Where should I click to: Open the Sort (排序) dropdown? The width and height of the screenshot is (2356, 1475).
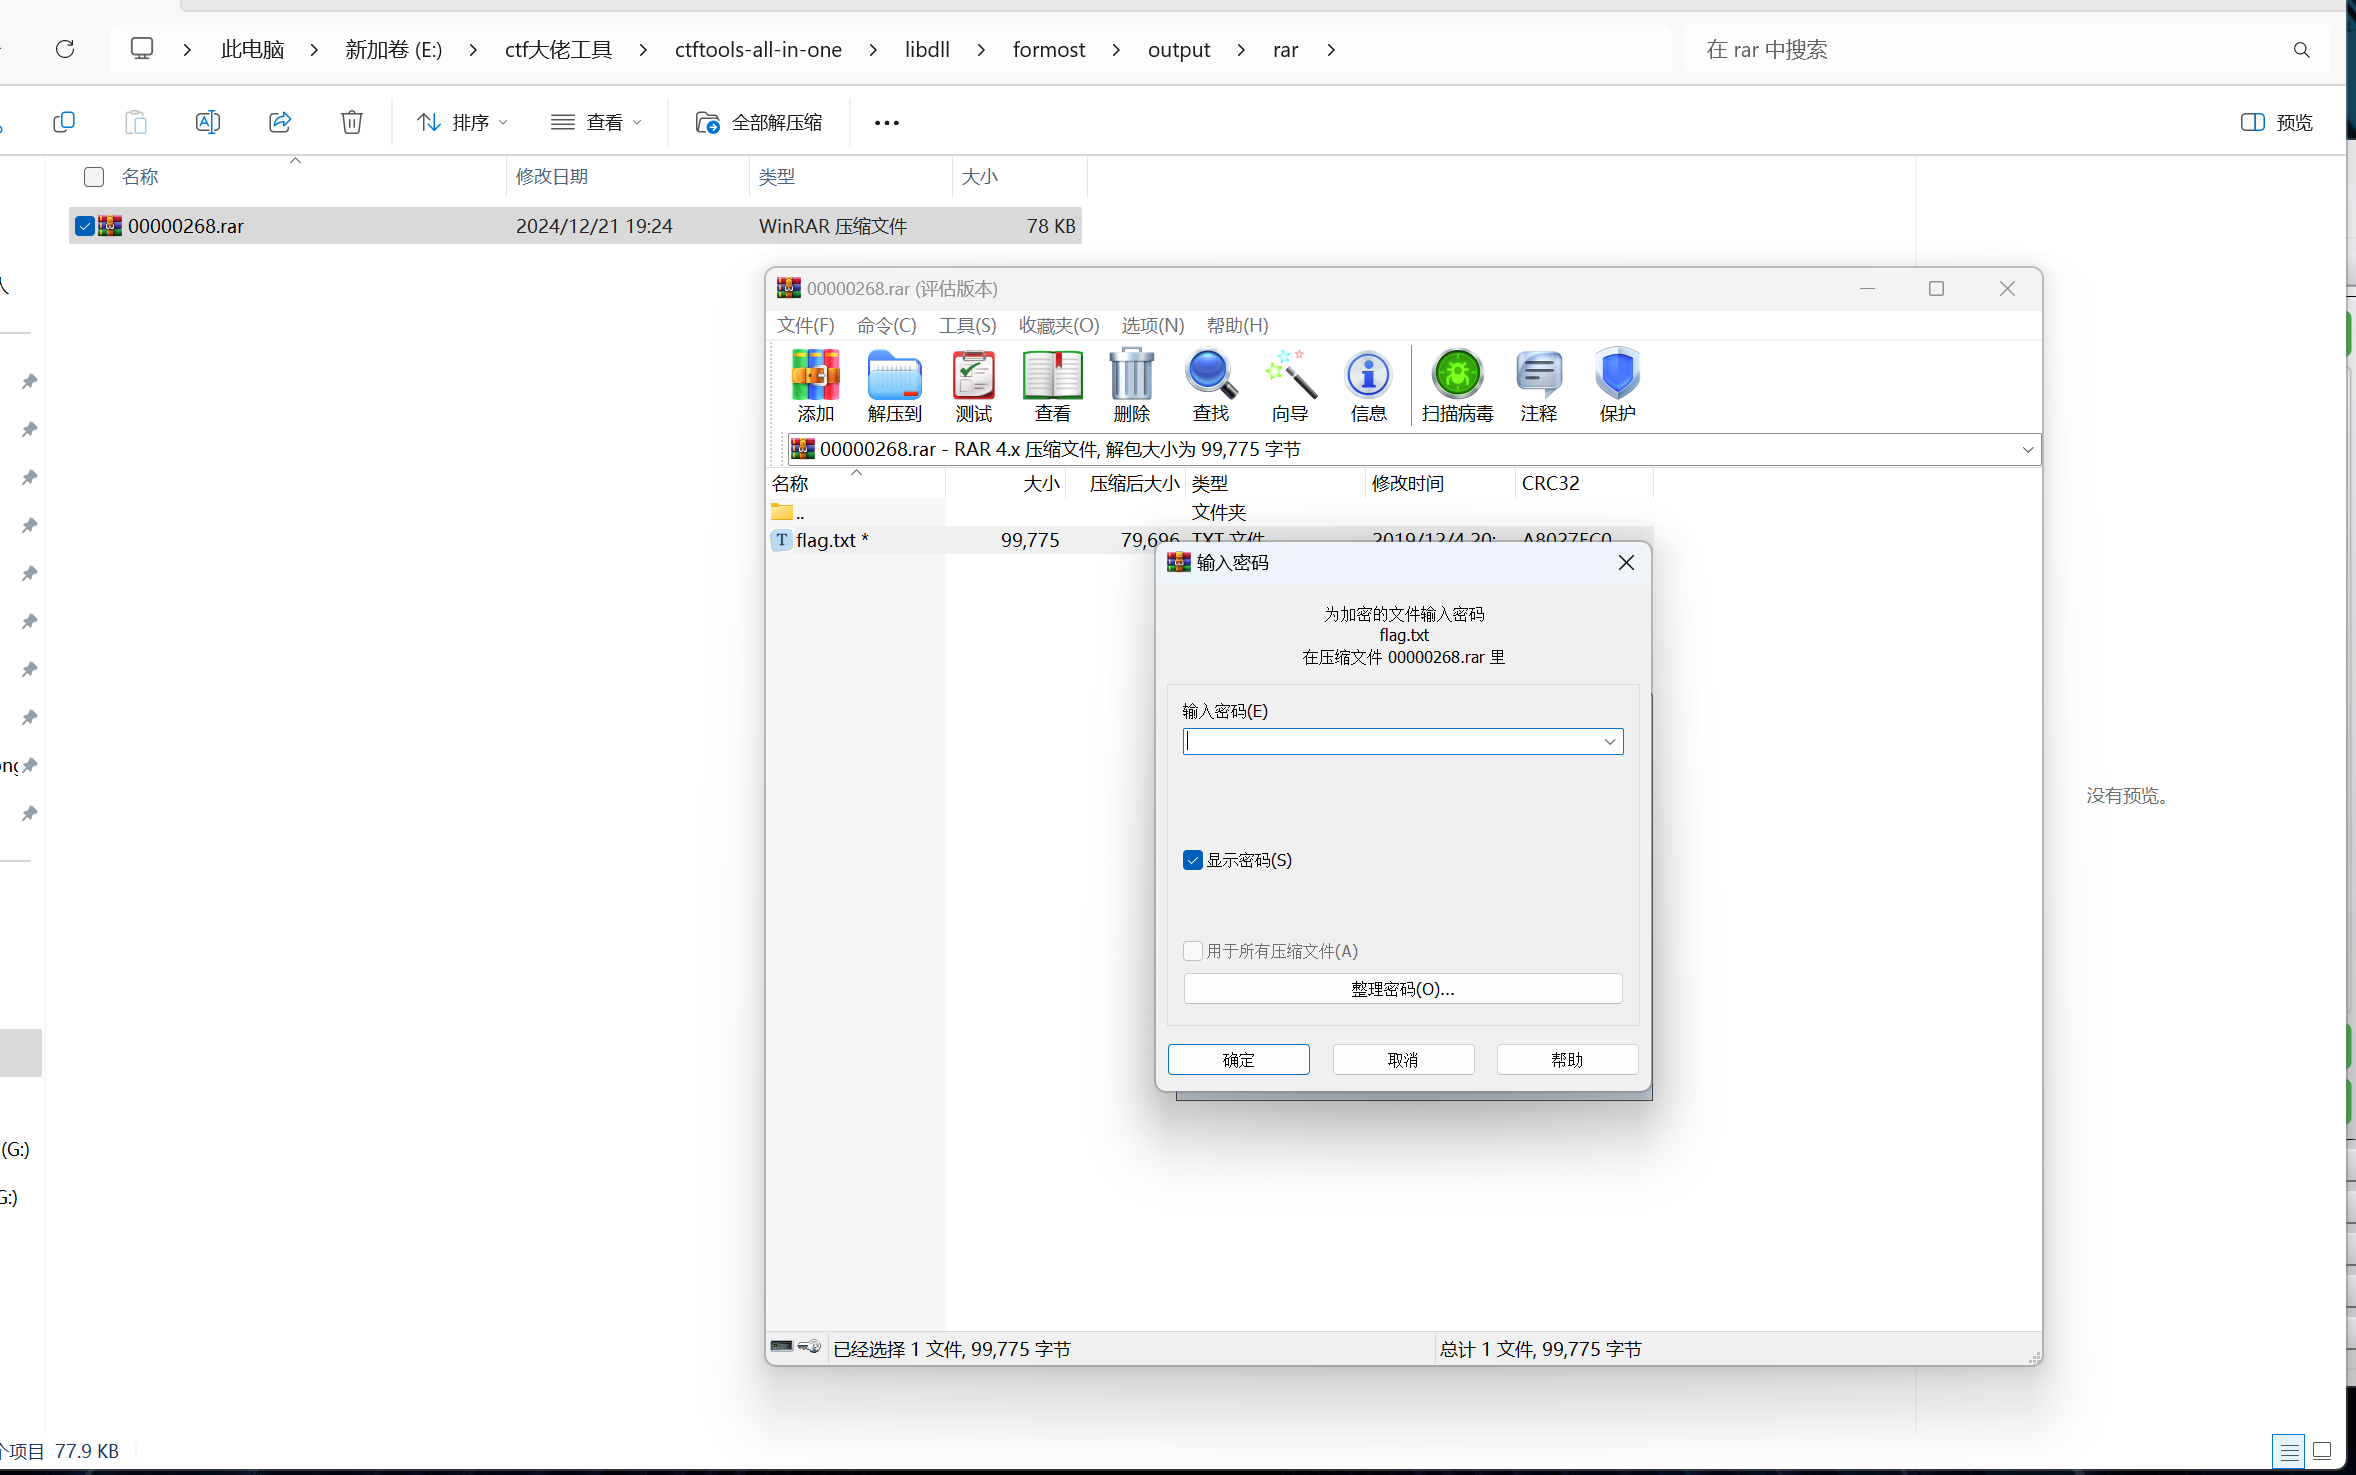(462, 122)
